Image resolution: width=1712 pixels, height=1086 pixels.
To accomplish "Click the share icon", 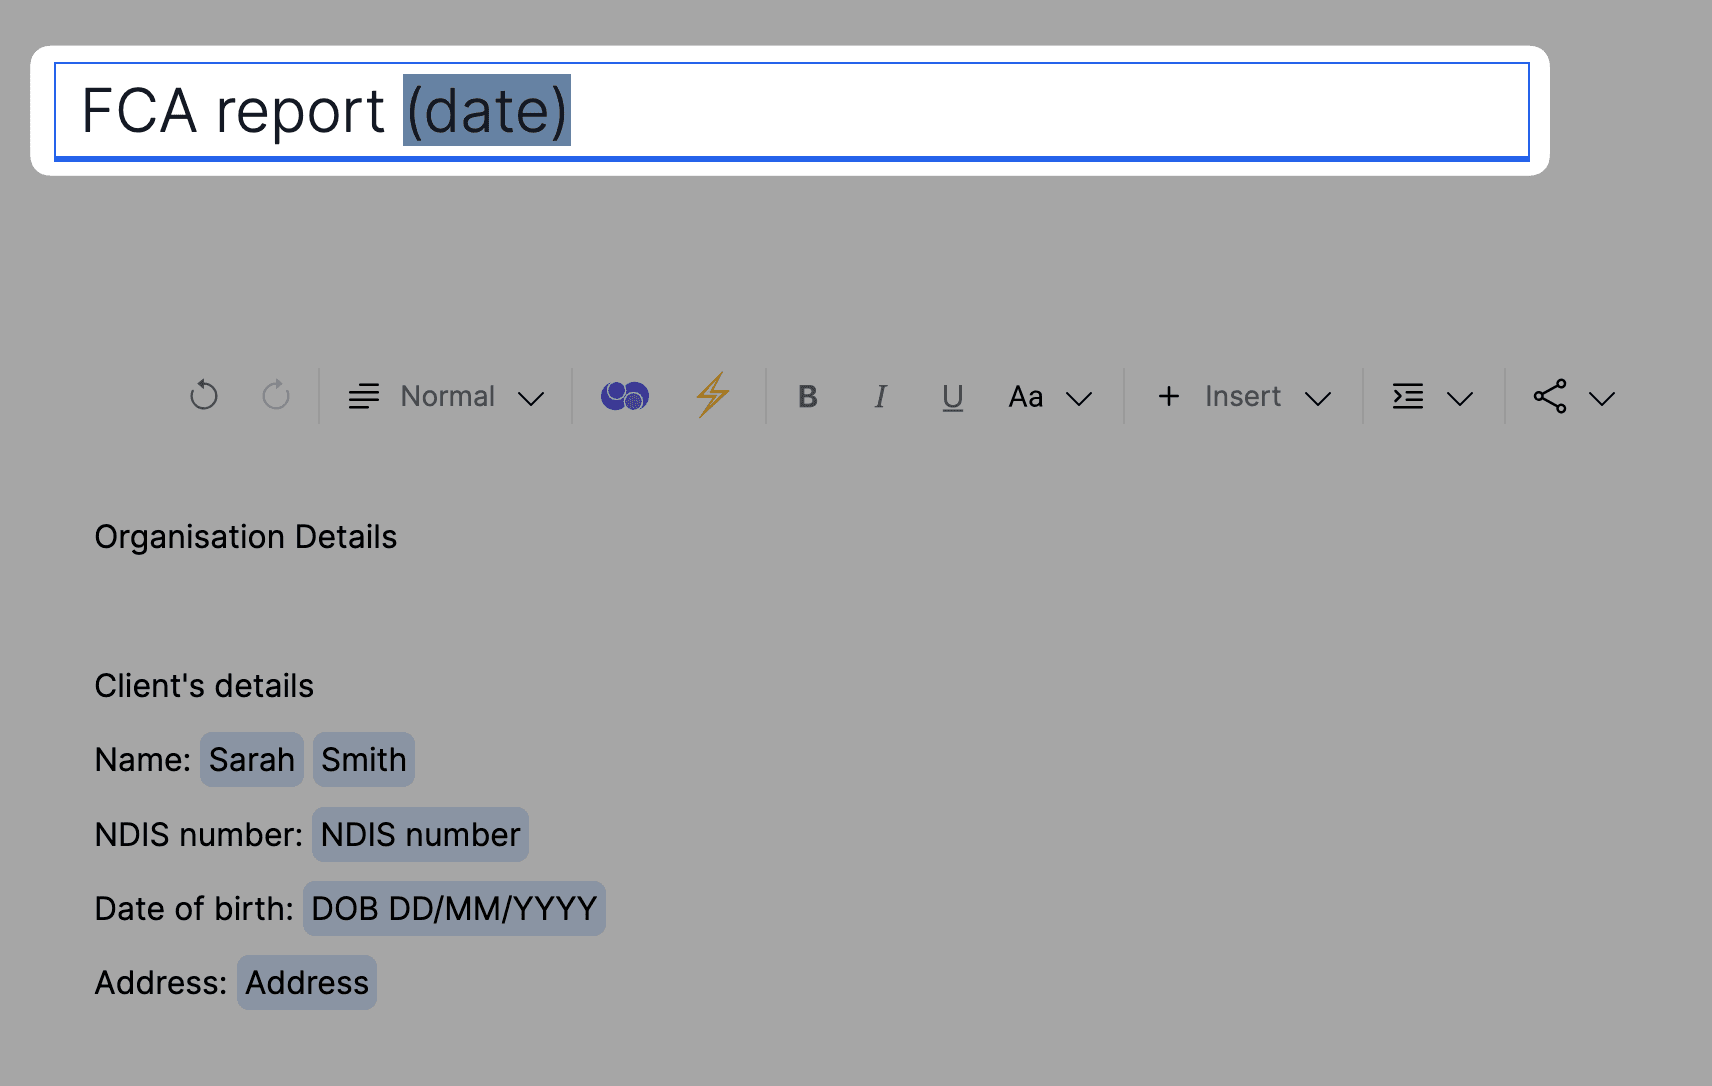I will pyautogui.click(x=1550, y=397).
